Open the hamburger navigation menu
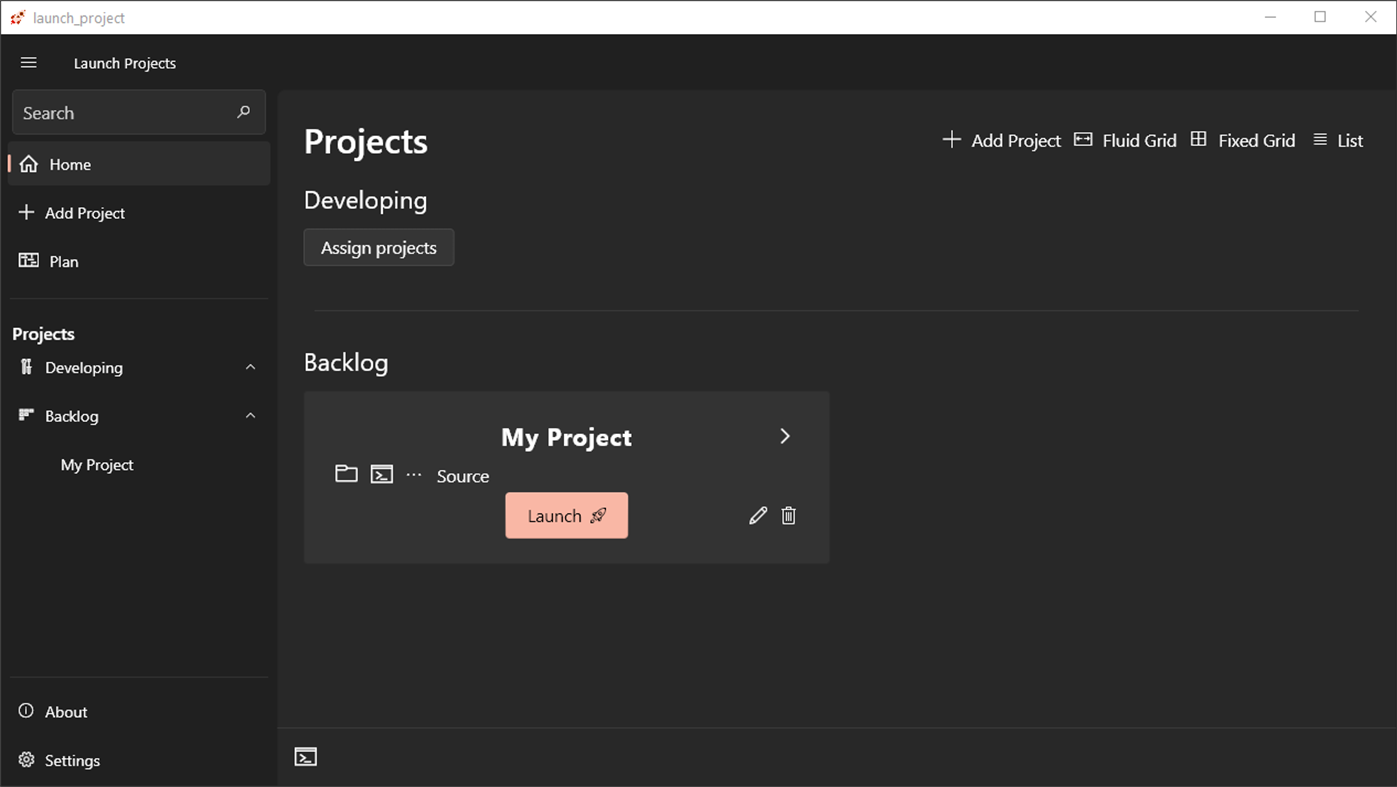 [29, 63]
